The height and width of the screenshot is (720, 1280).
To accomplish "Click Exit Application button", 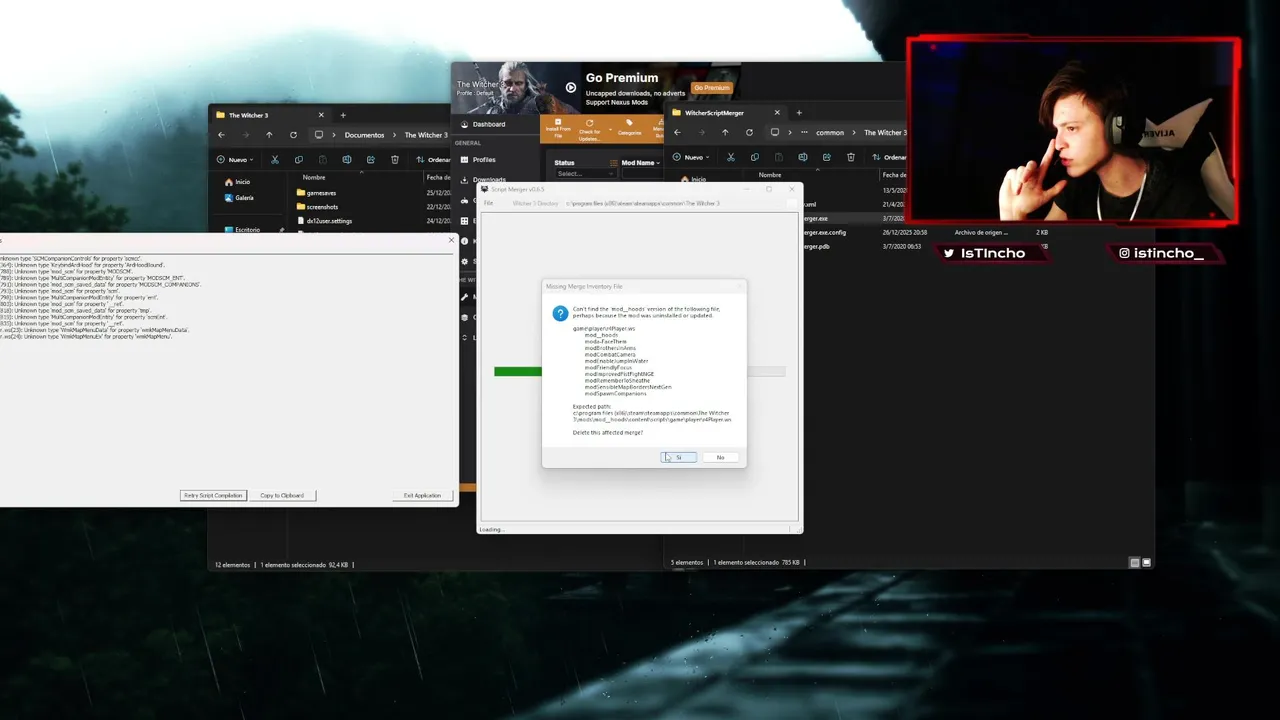I will tap(422, 495).
